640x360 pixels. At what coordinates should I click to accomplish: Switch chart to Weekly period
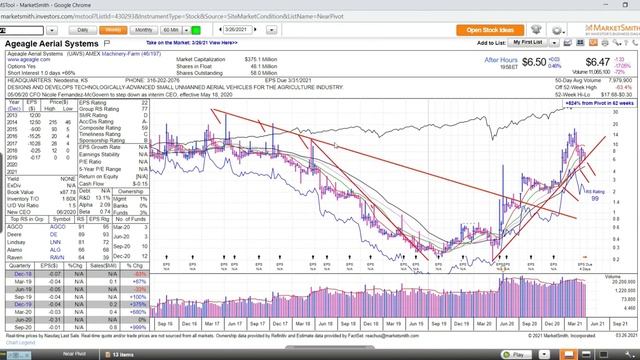click(x=113, y=30)
